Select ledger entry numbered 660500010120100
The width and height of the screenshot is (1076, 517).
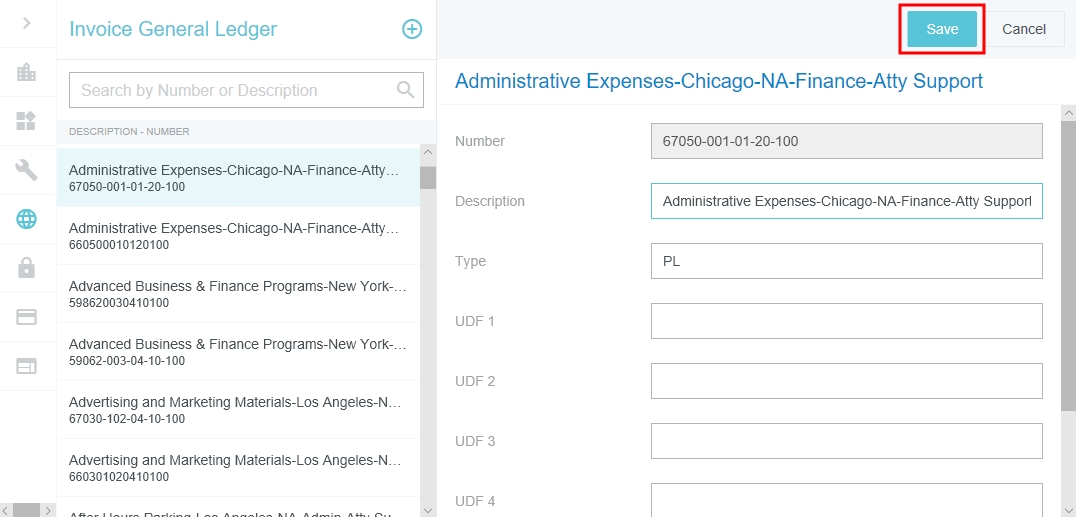pyautogui.click(x=236, y=236)
